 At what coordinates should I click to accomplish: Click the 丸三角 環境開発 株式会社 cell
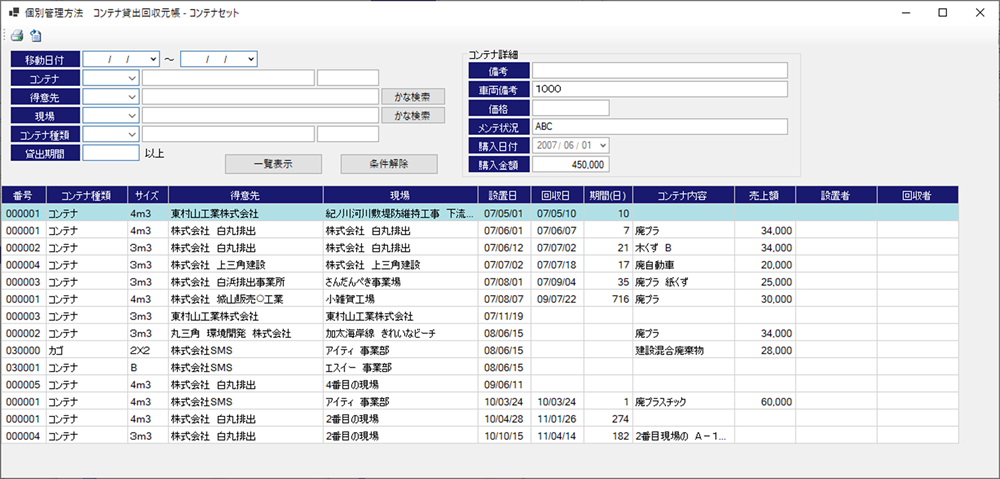click(246, 333)
